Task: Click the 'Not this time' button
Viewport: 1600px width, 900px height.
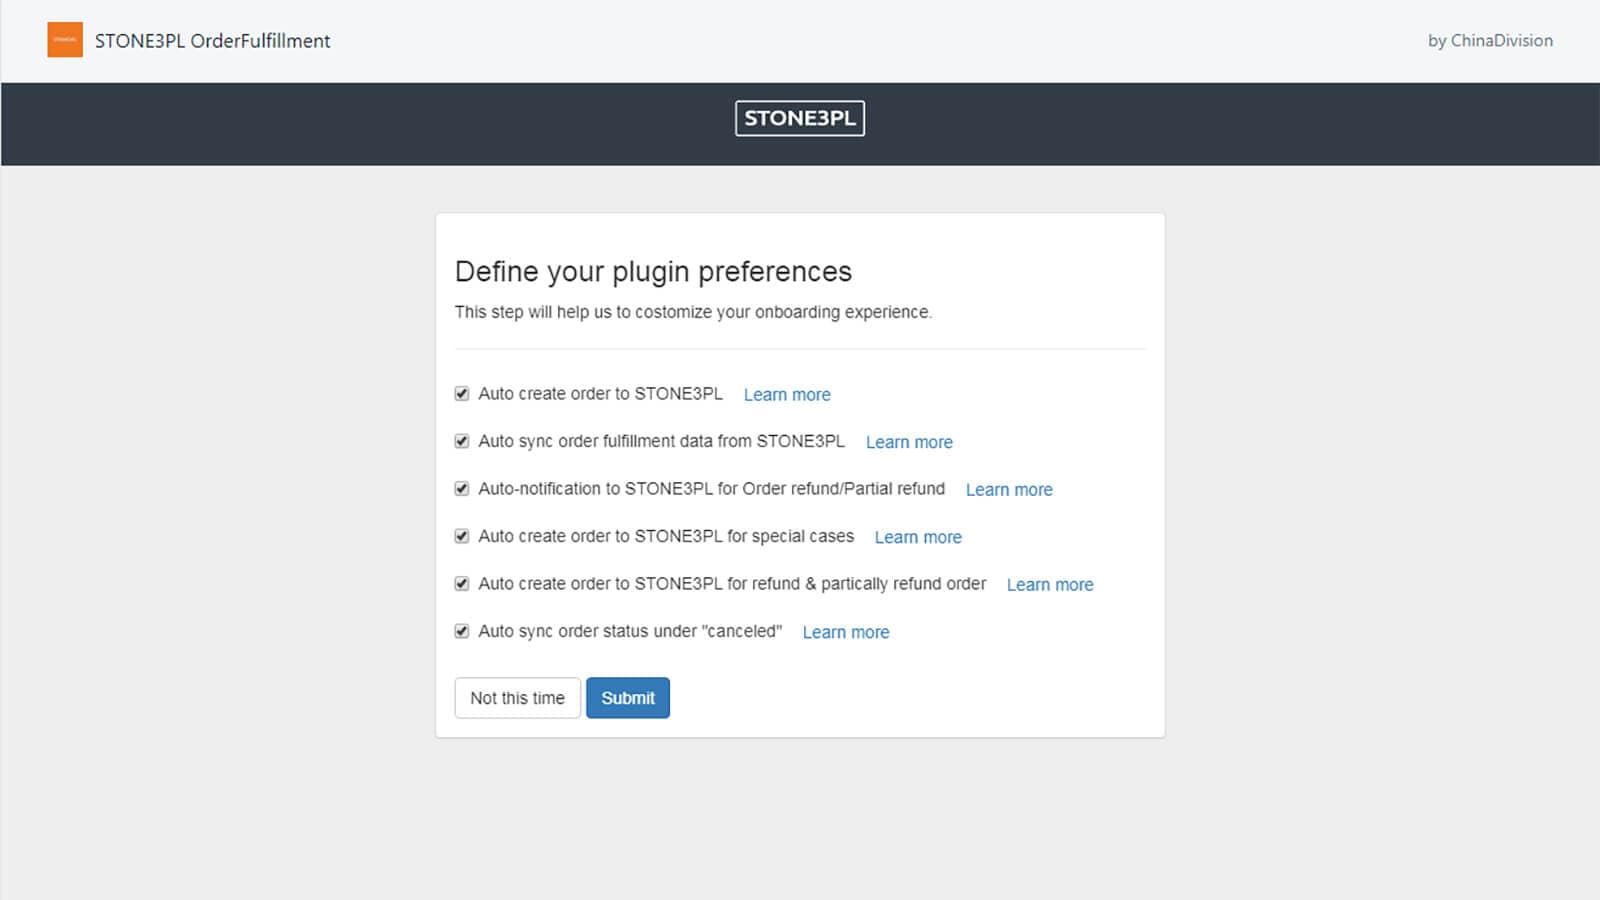Action: 517,698
